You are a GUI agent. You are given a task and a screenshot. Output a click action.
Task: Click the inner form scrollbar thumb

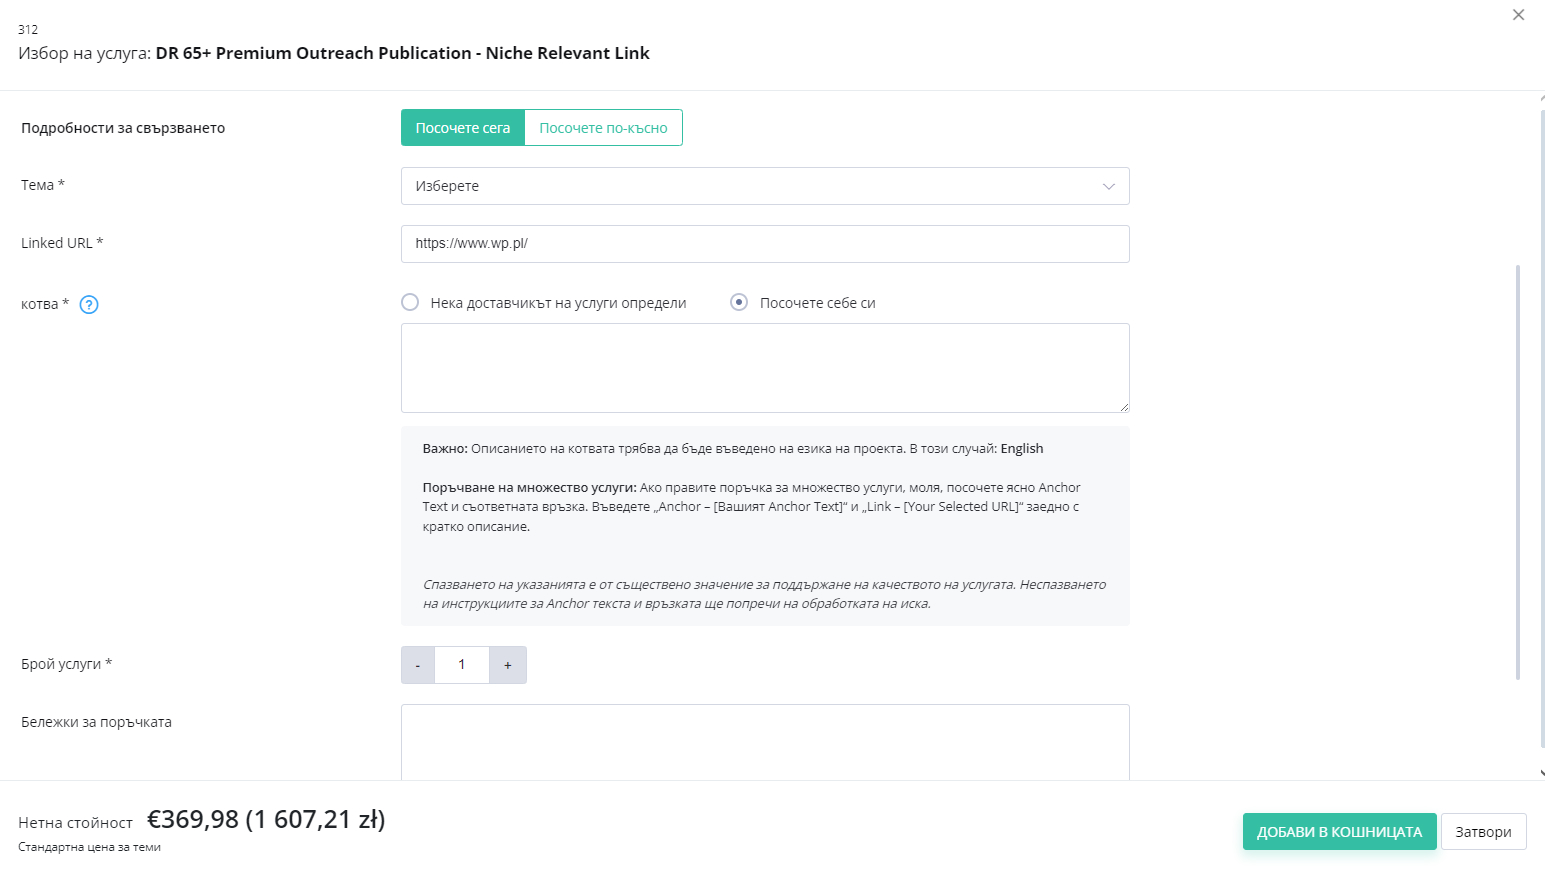(1518, 472)
